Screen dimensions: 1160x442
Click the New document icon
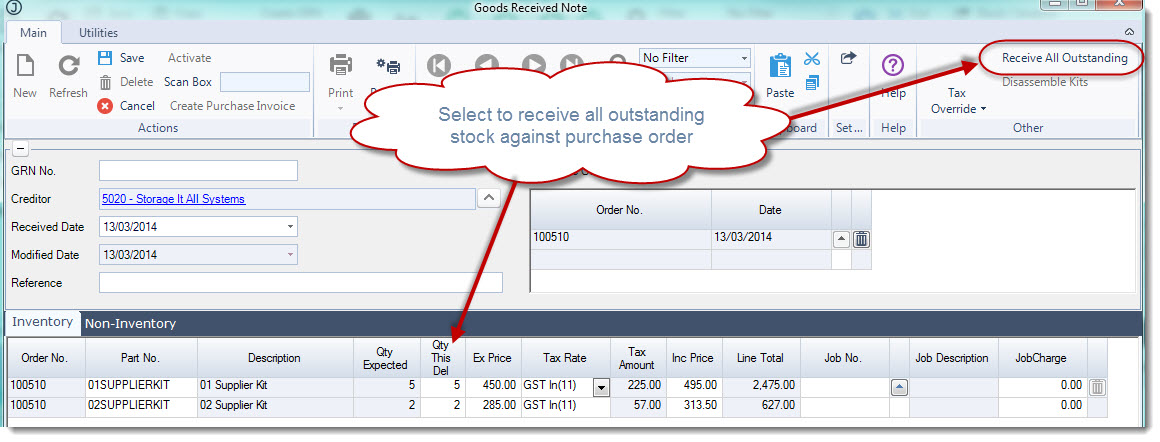tap(25, 66)
